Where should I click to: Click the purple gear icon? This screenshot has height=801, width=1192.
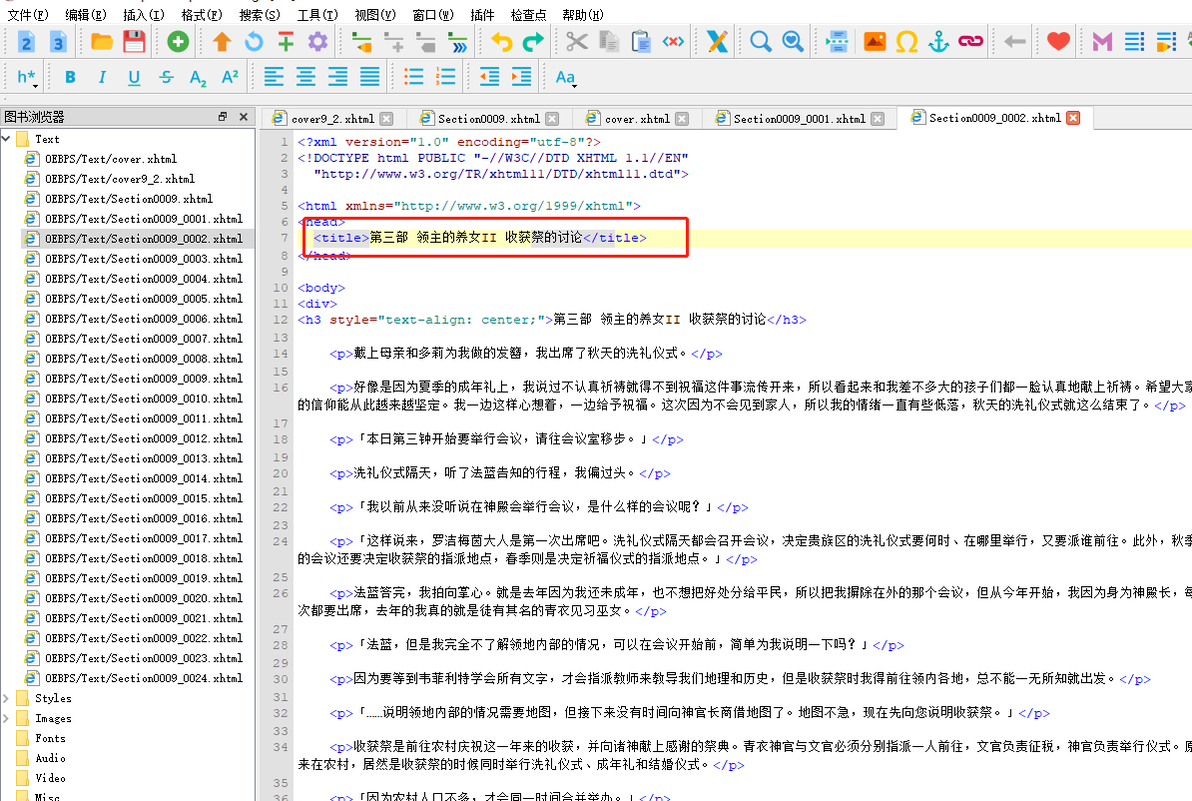[318, 42]
